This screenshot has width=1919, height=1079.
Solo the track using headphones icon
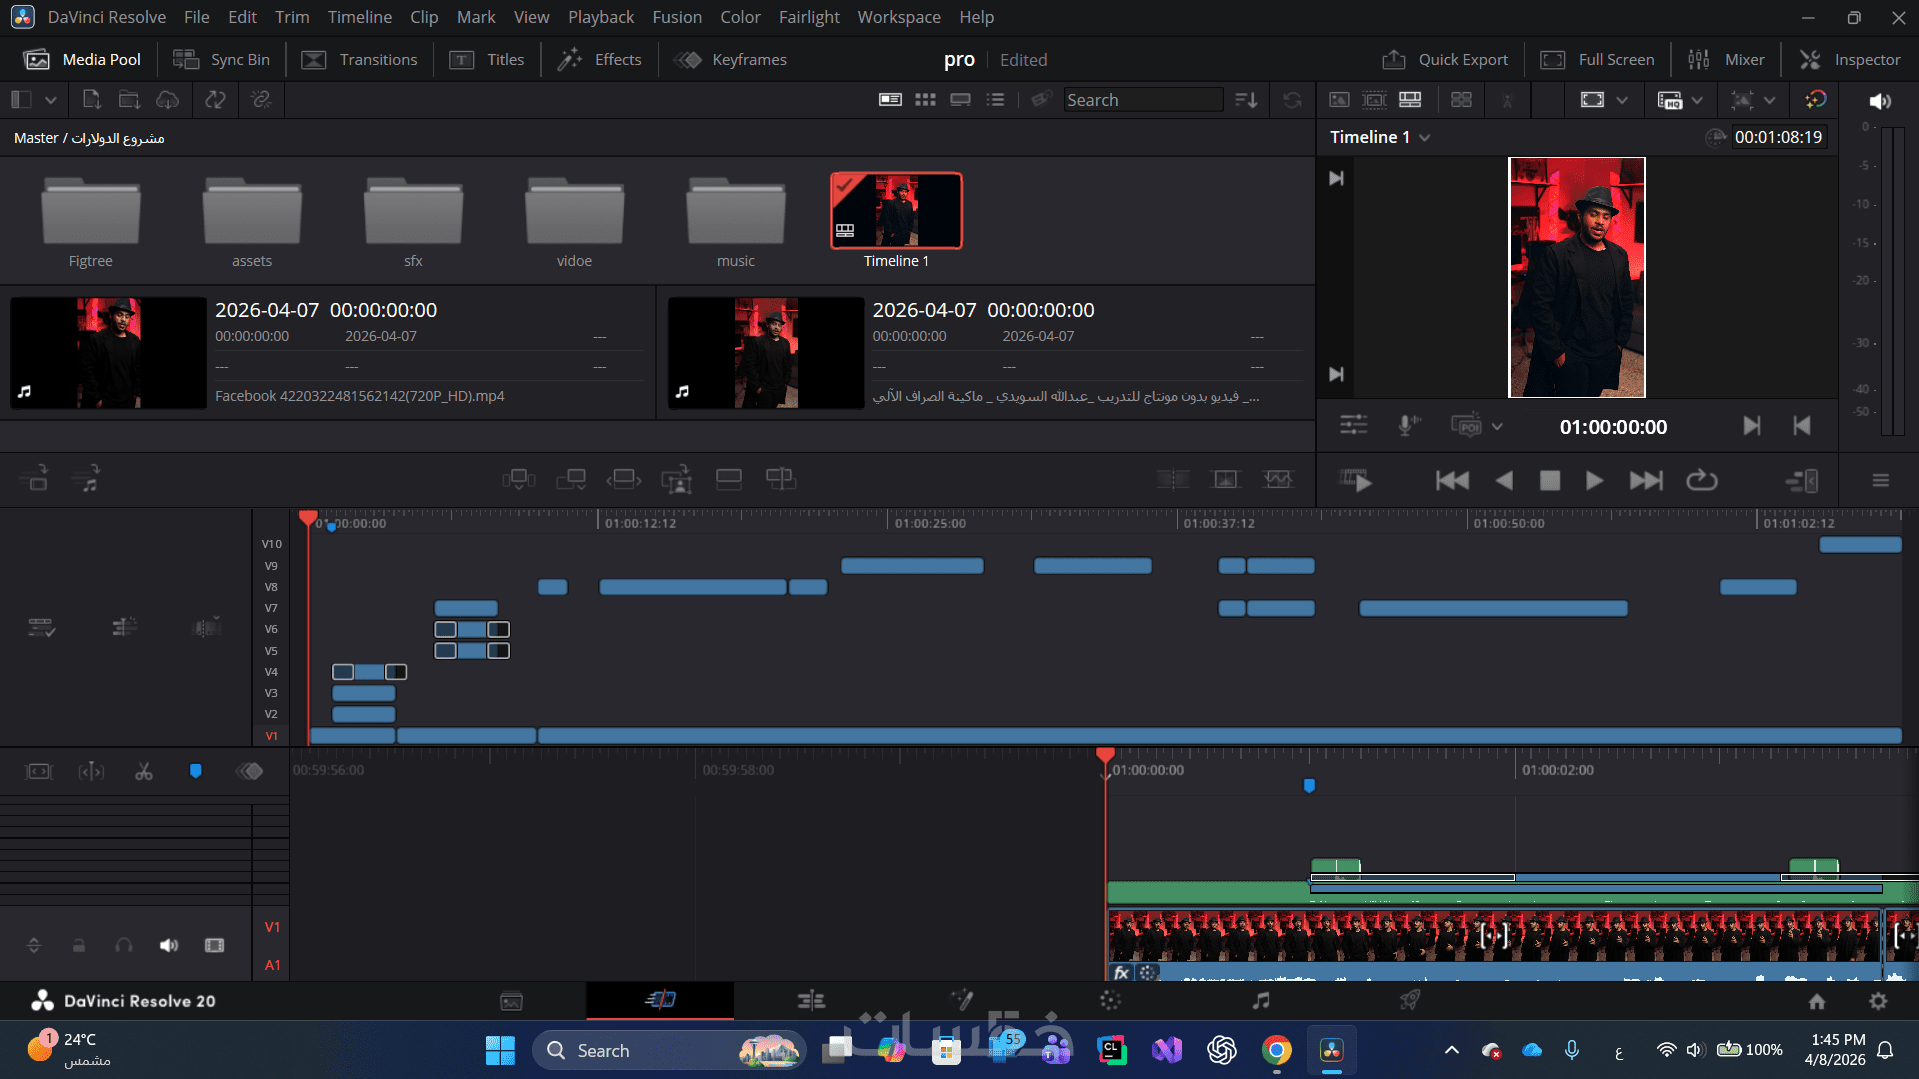(x=124, y=945)
